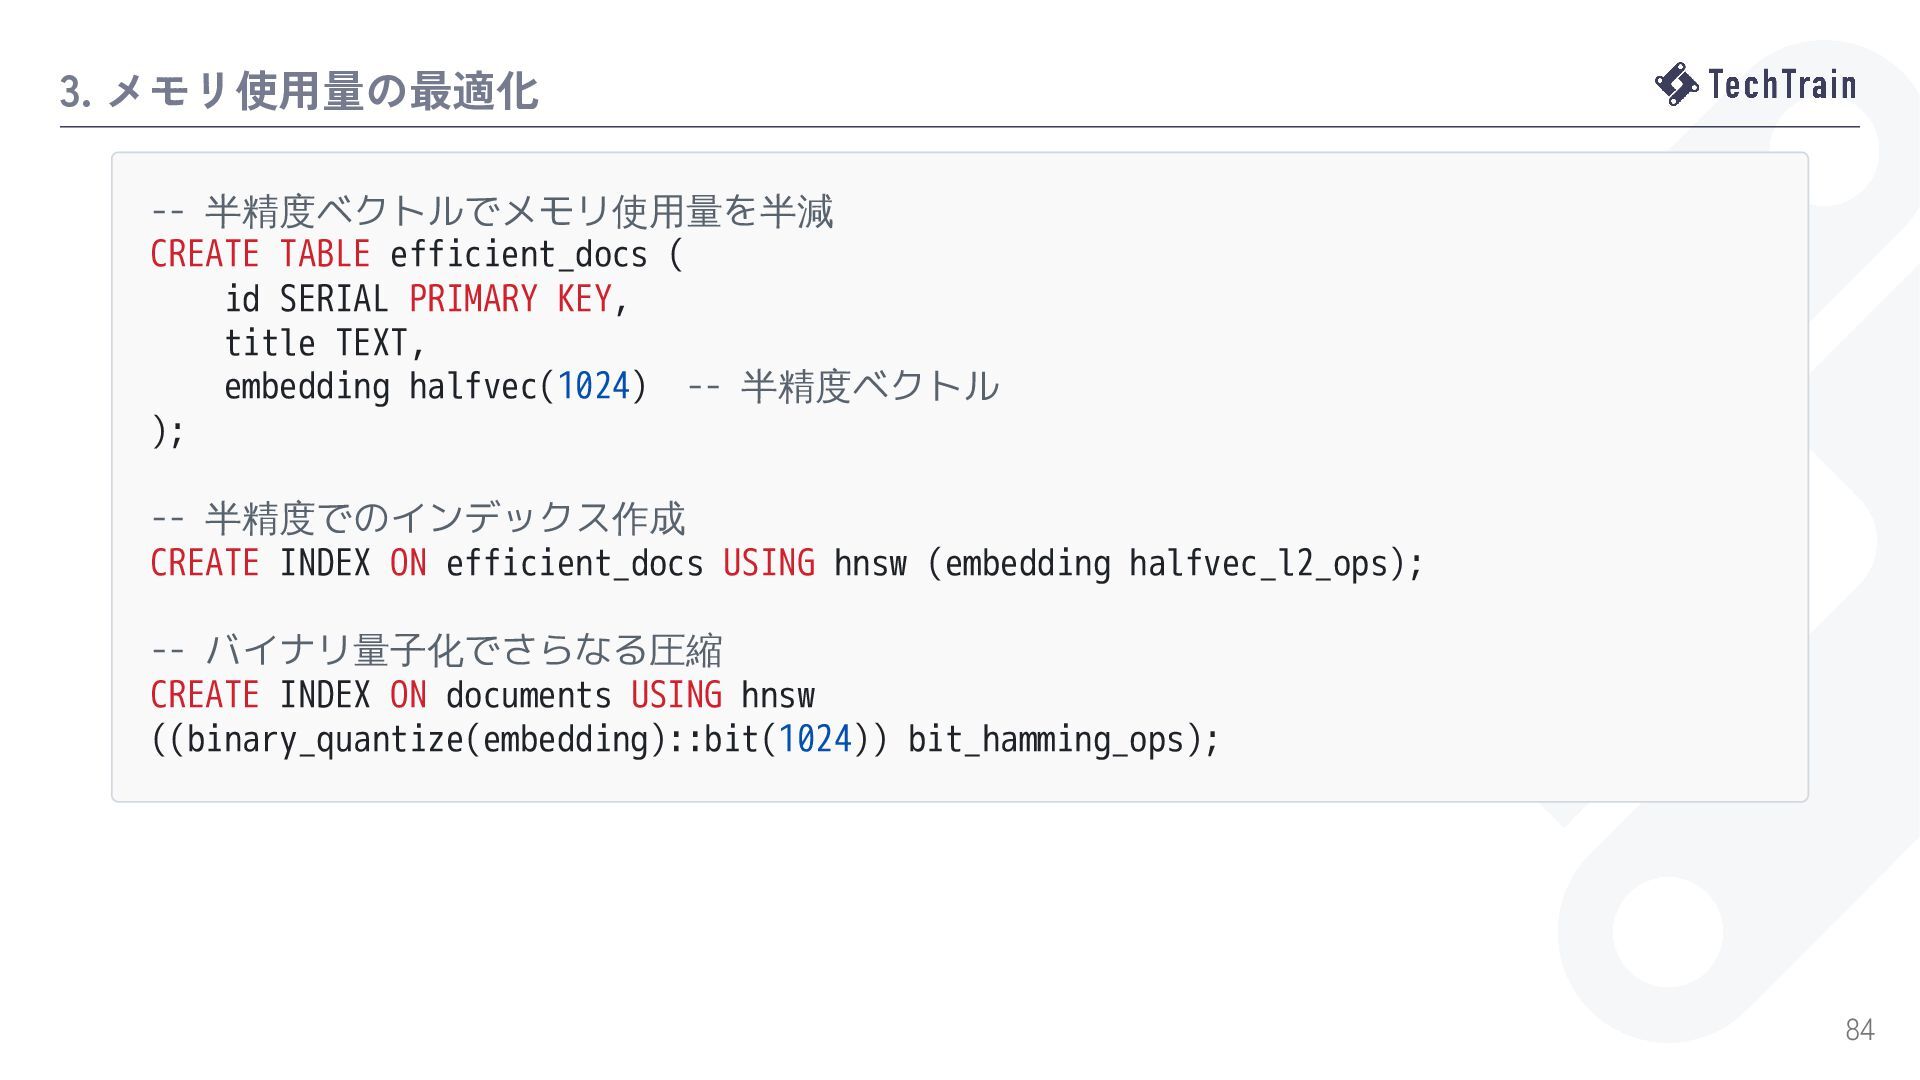Click the documents table name
Screen dimensions: 1920x1080
coord(528,695)
